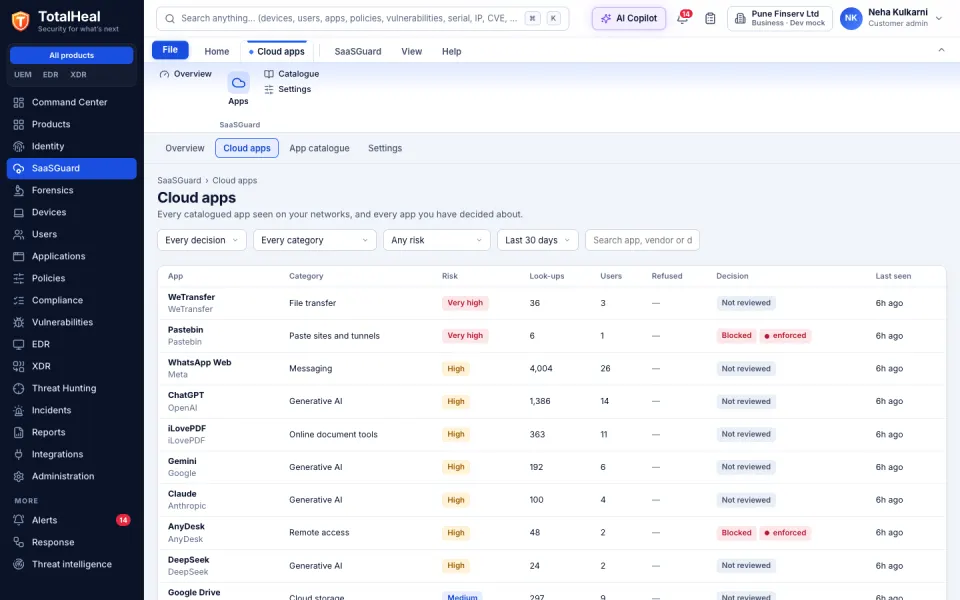Select the XDR product filter at top

pyautogui.click(x=78, y=75)
